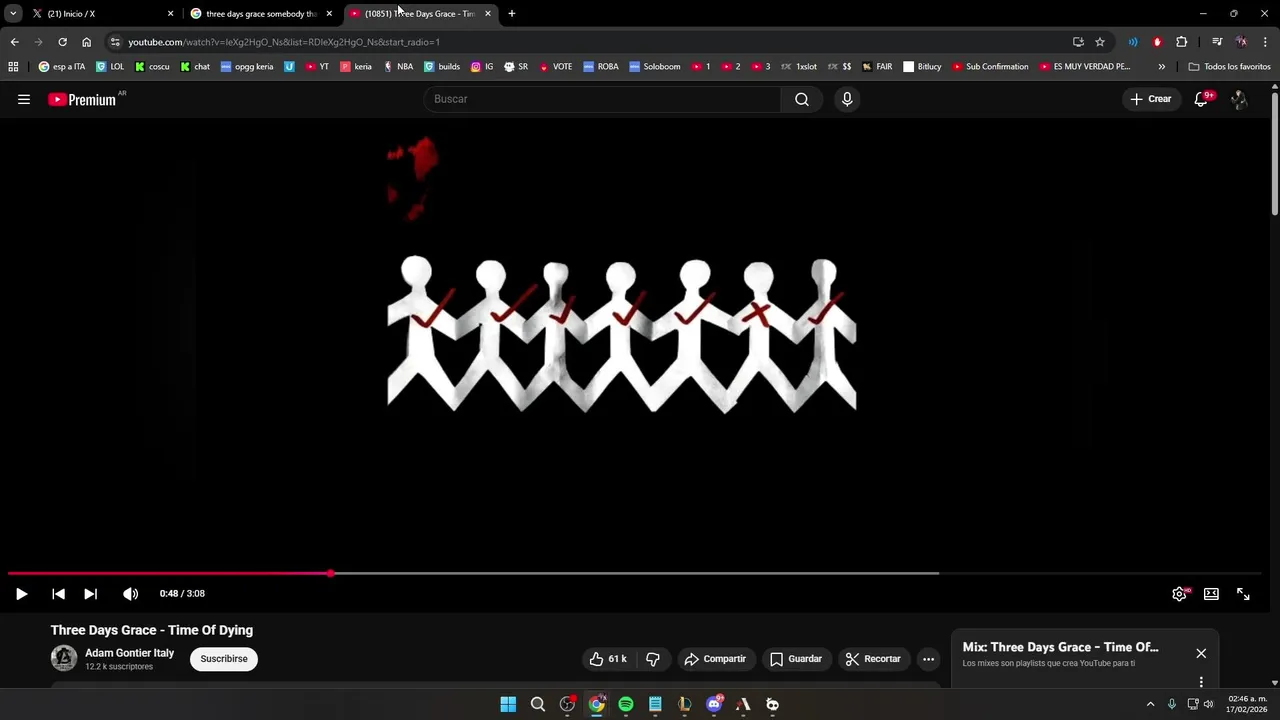Open the video player settings gear
This screenshot has height=720, width=1280.
click(1179, 593)
